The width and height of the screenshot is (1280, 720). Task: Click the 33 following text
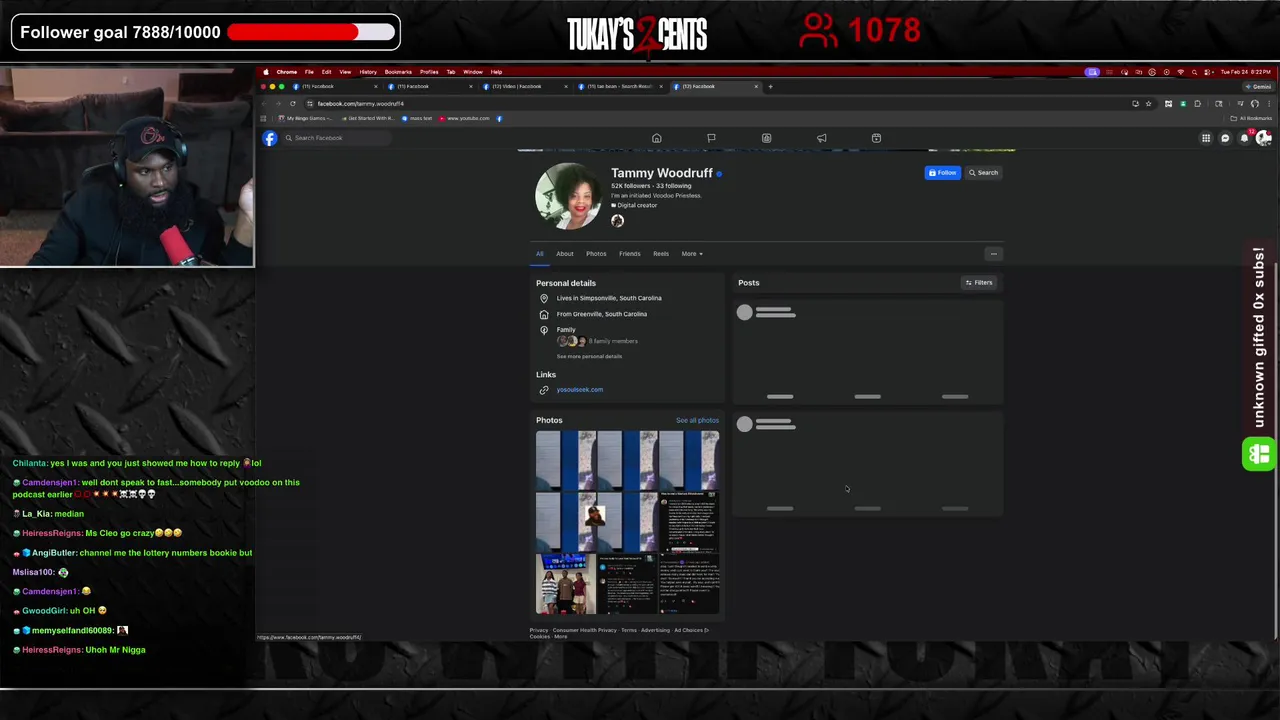pyautogui.click(x=674, y=186)
